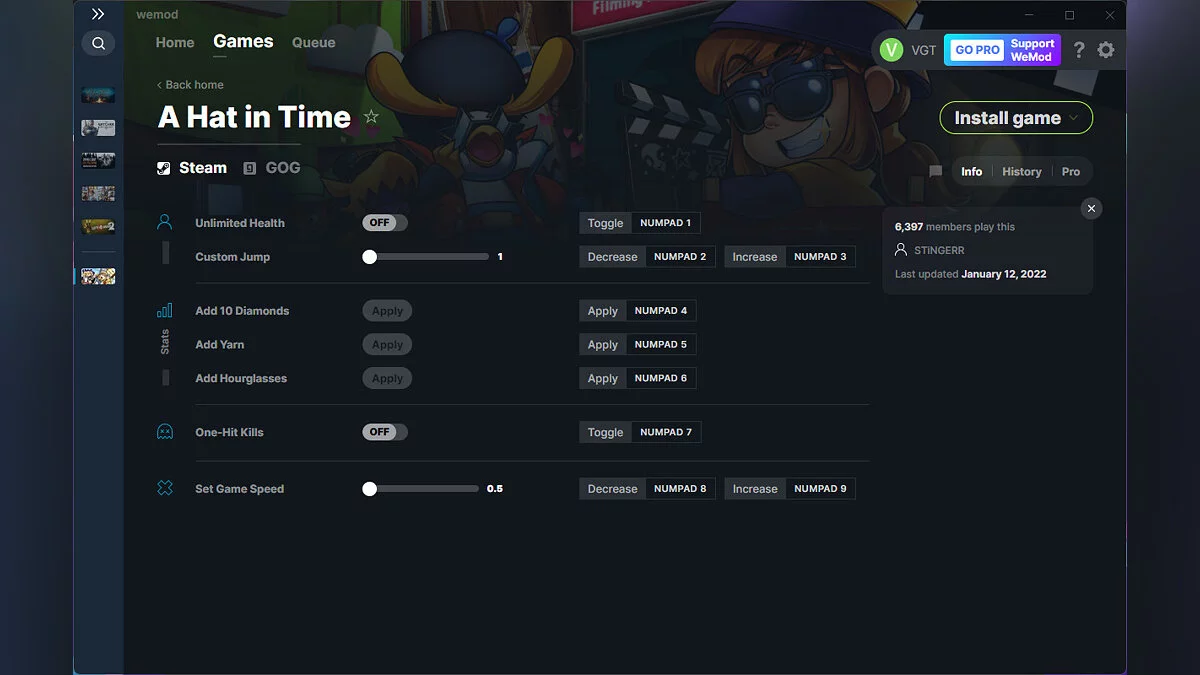Select the Player category icon in the sidebar
The image size is (1200, 675).
[165, 222]
